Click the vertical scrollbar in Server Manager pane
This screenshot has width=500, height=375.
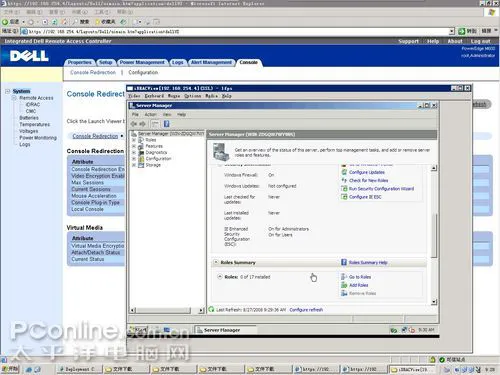point(434,235)
